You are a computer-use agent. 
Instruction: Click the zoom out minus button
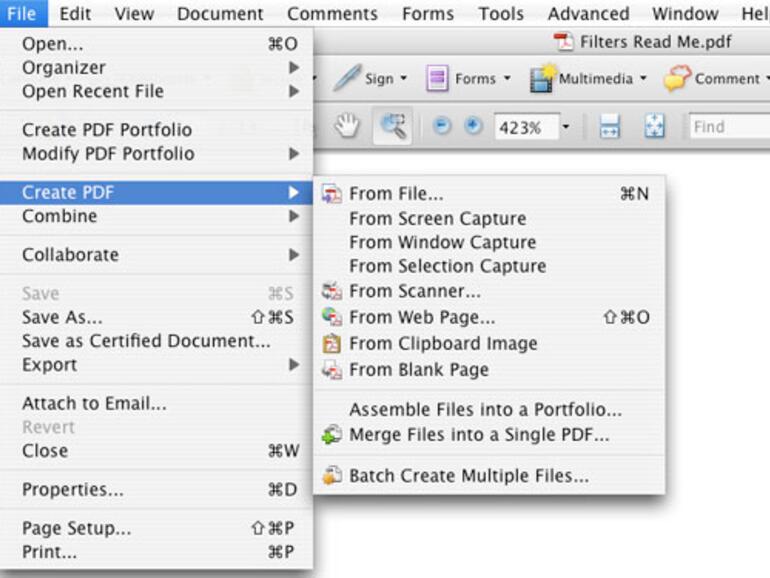click(x=442, y=128)
